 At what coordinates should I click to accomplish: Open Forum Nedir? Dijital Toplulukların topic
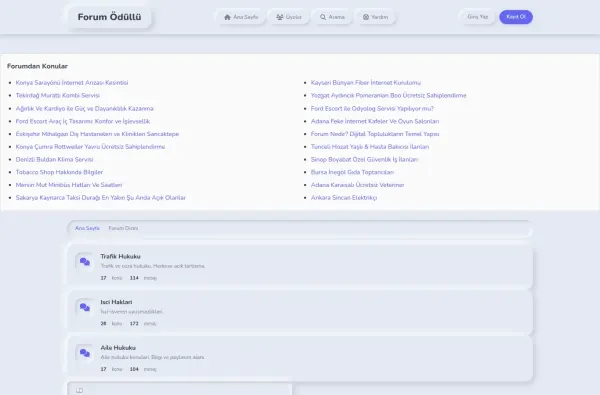[375, 134]
